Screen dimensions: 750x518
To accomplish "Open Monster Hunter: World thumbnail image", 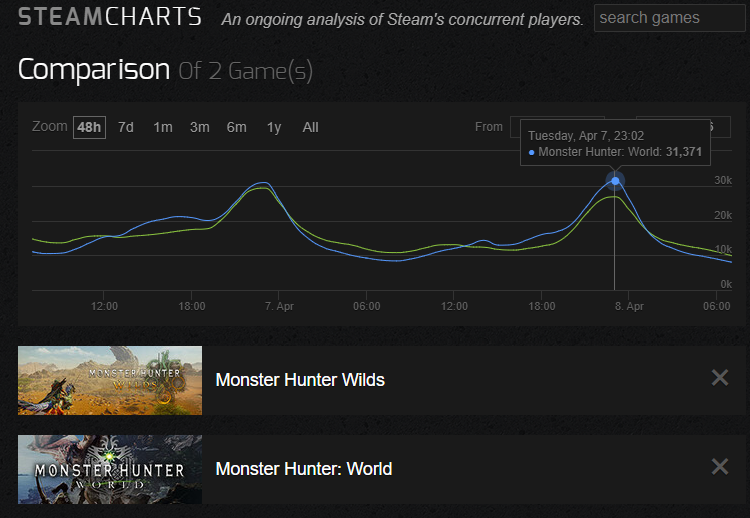I will [110, 469].
